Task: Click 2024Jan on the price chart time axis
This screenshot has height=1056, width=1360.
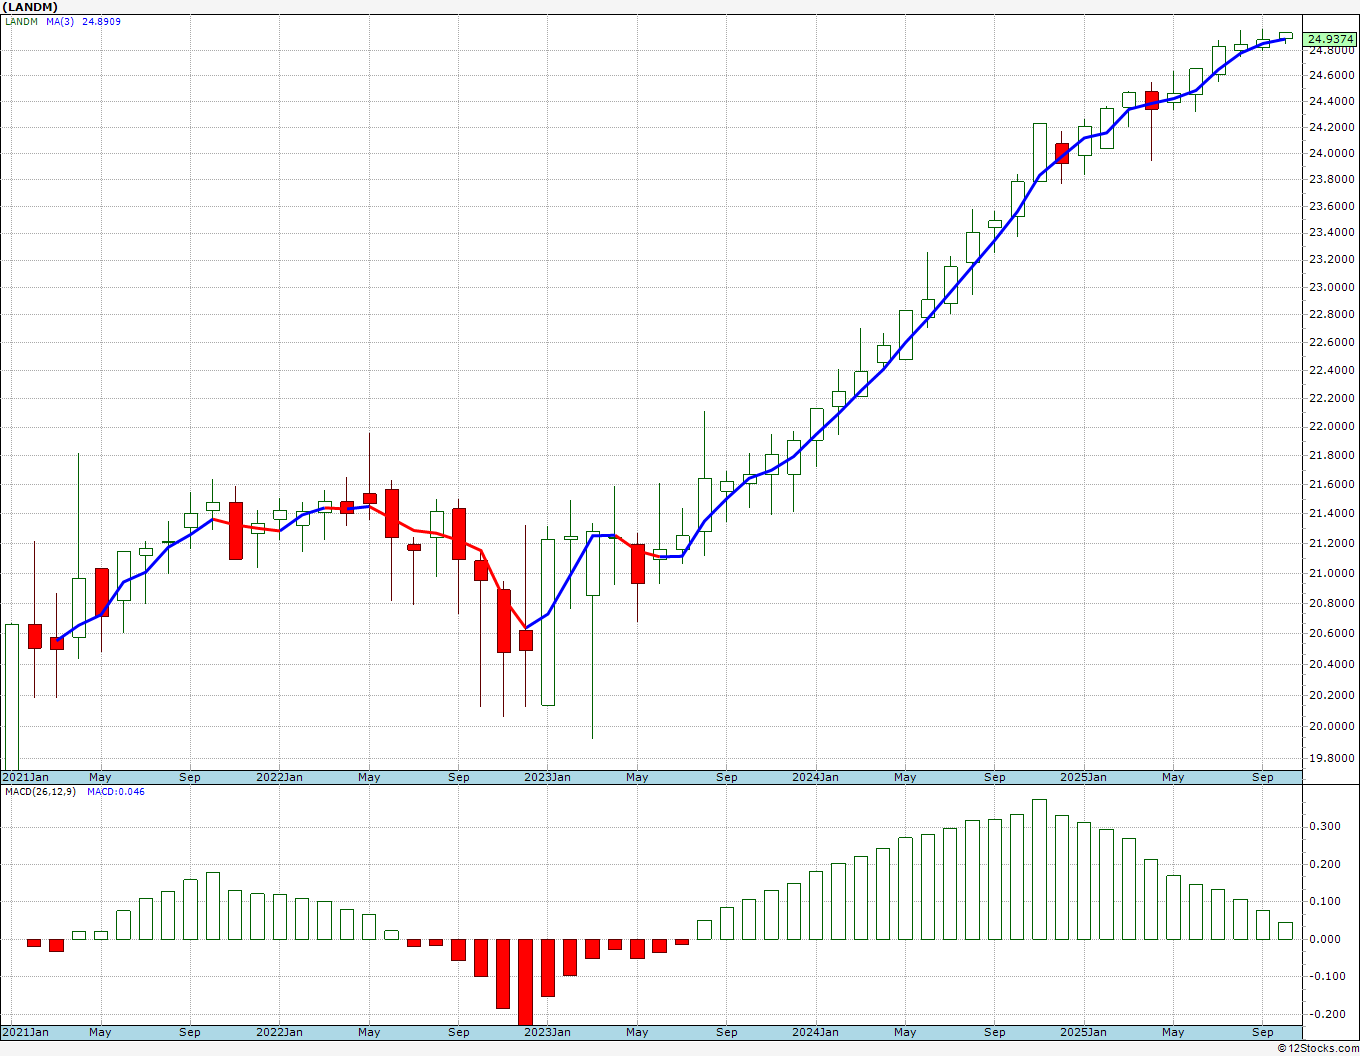Action: [x=816, y=777]
